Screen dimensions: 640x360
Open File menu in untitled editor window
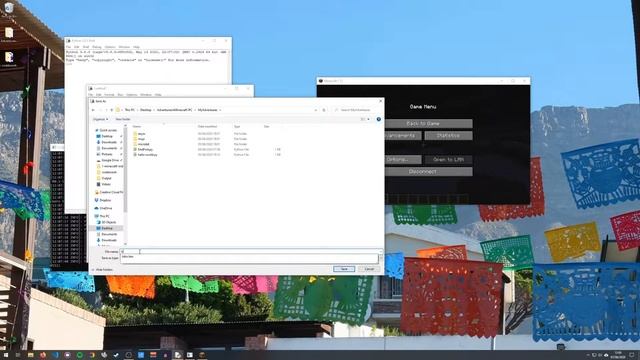[x=91, y=95]
